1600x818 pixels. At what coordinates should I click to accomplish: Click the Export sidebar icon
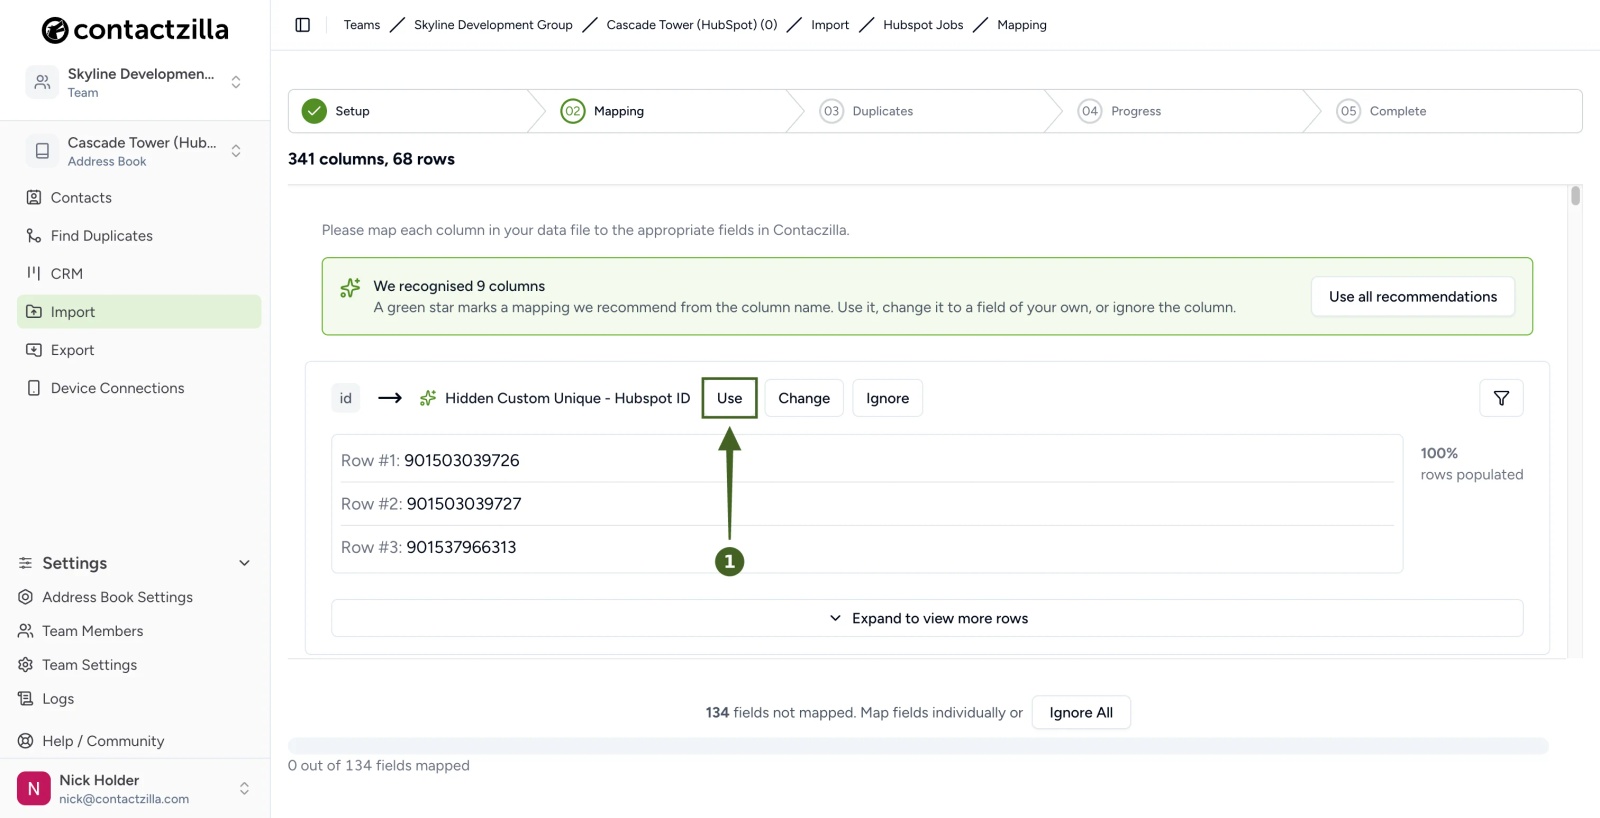pos(34,350)
